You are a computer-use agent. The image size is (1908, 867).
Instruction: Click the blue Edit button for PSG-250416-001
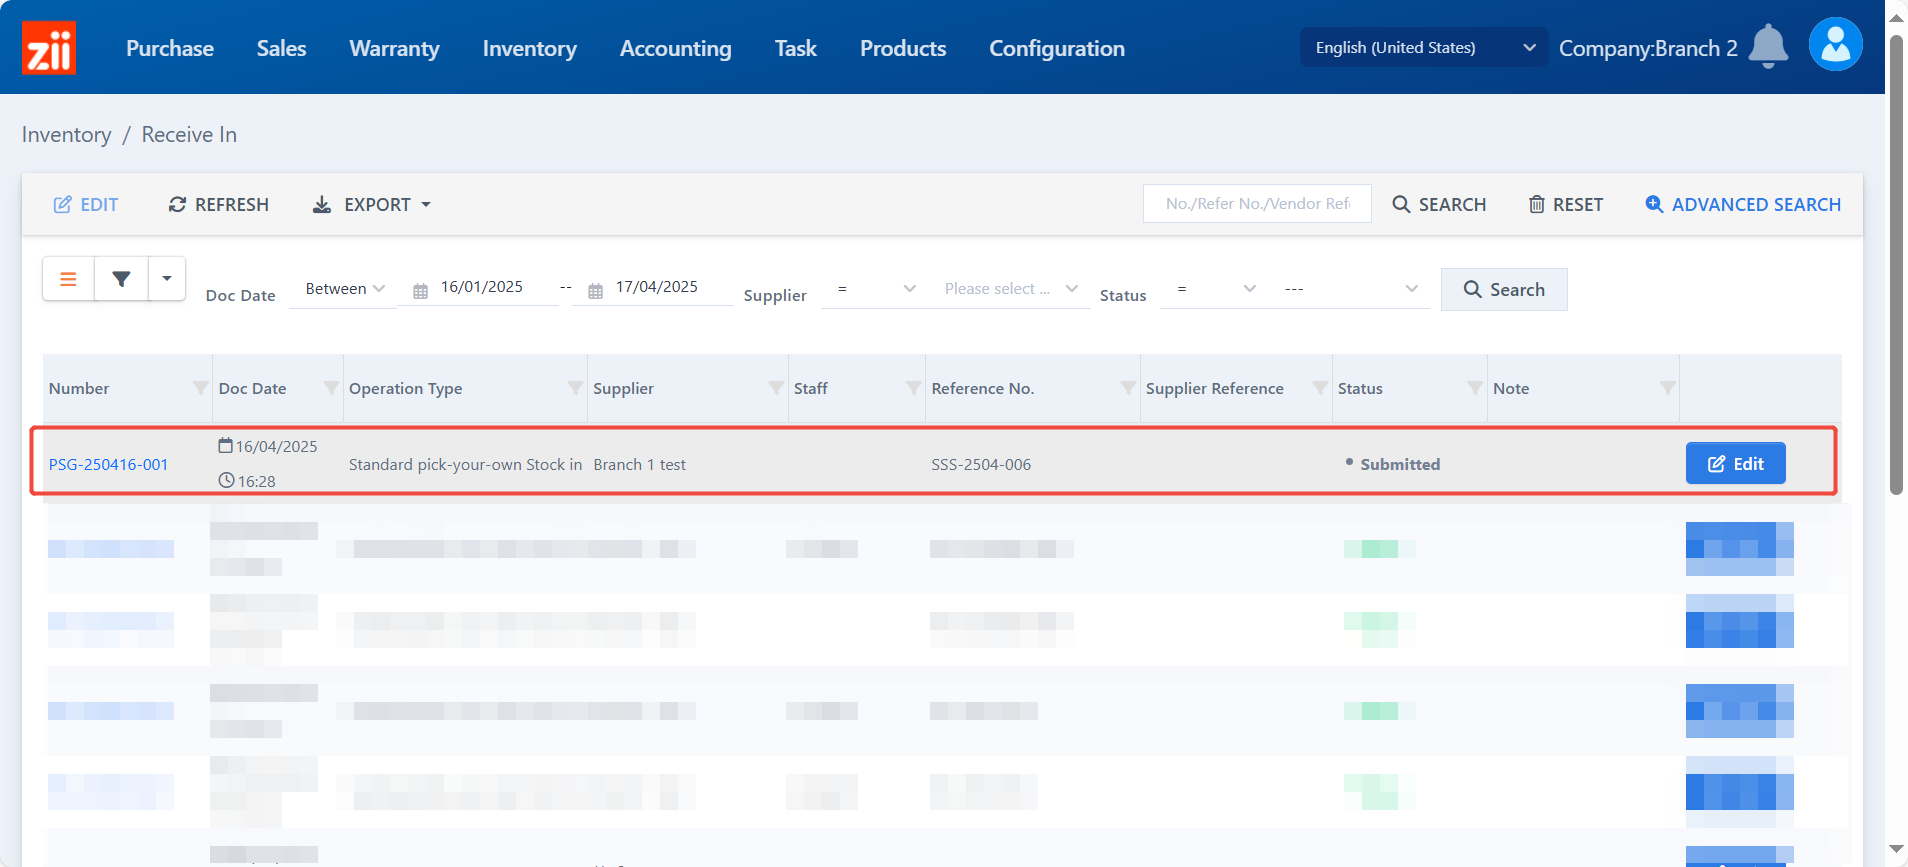click(1735, 464)
